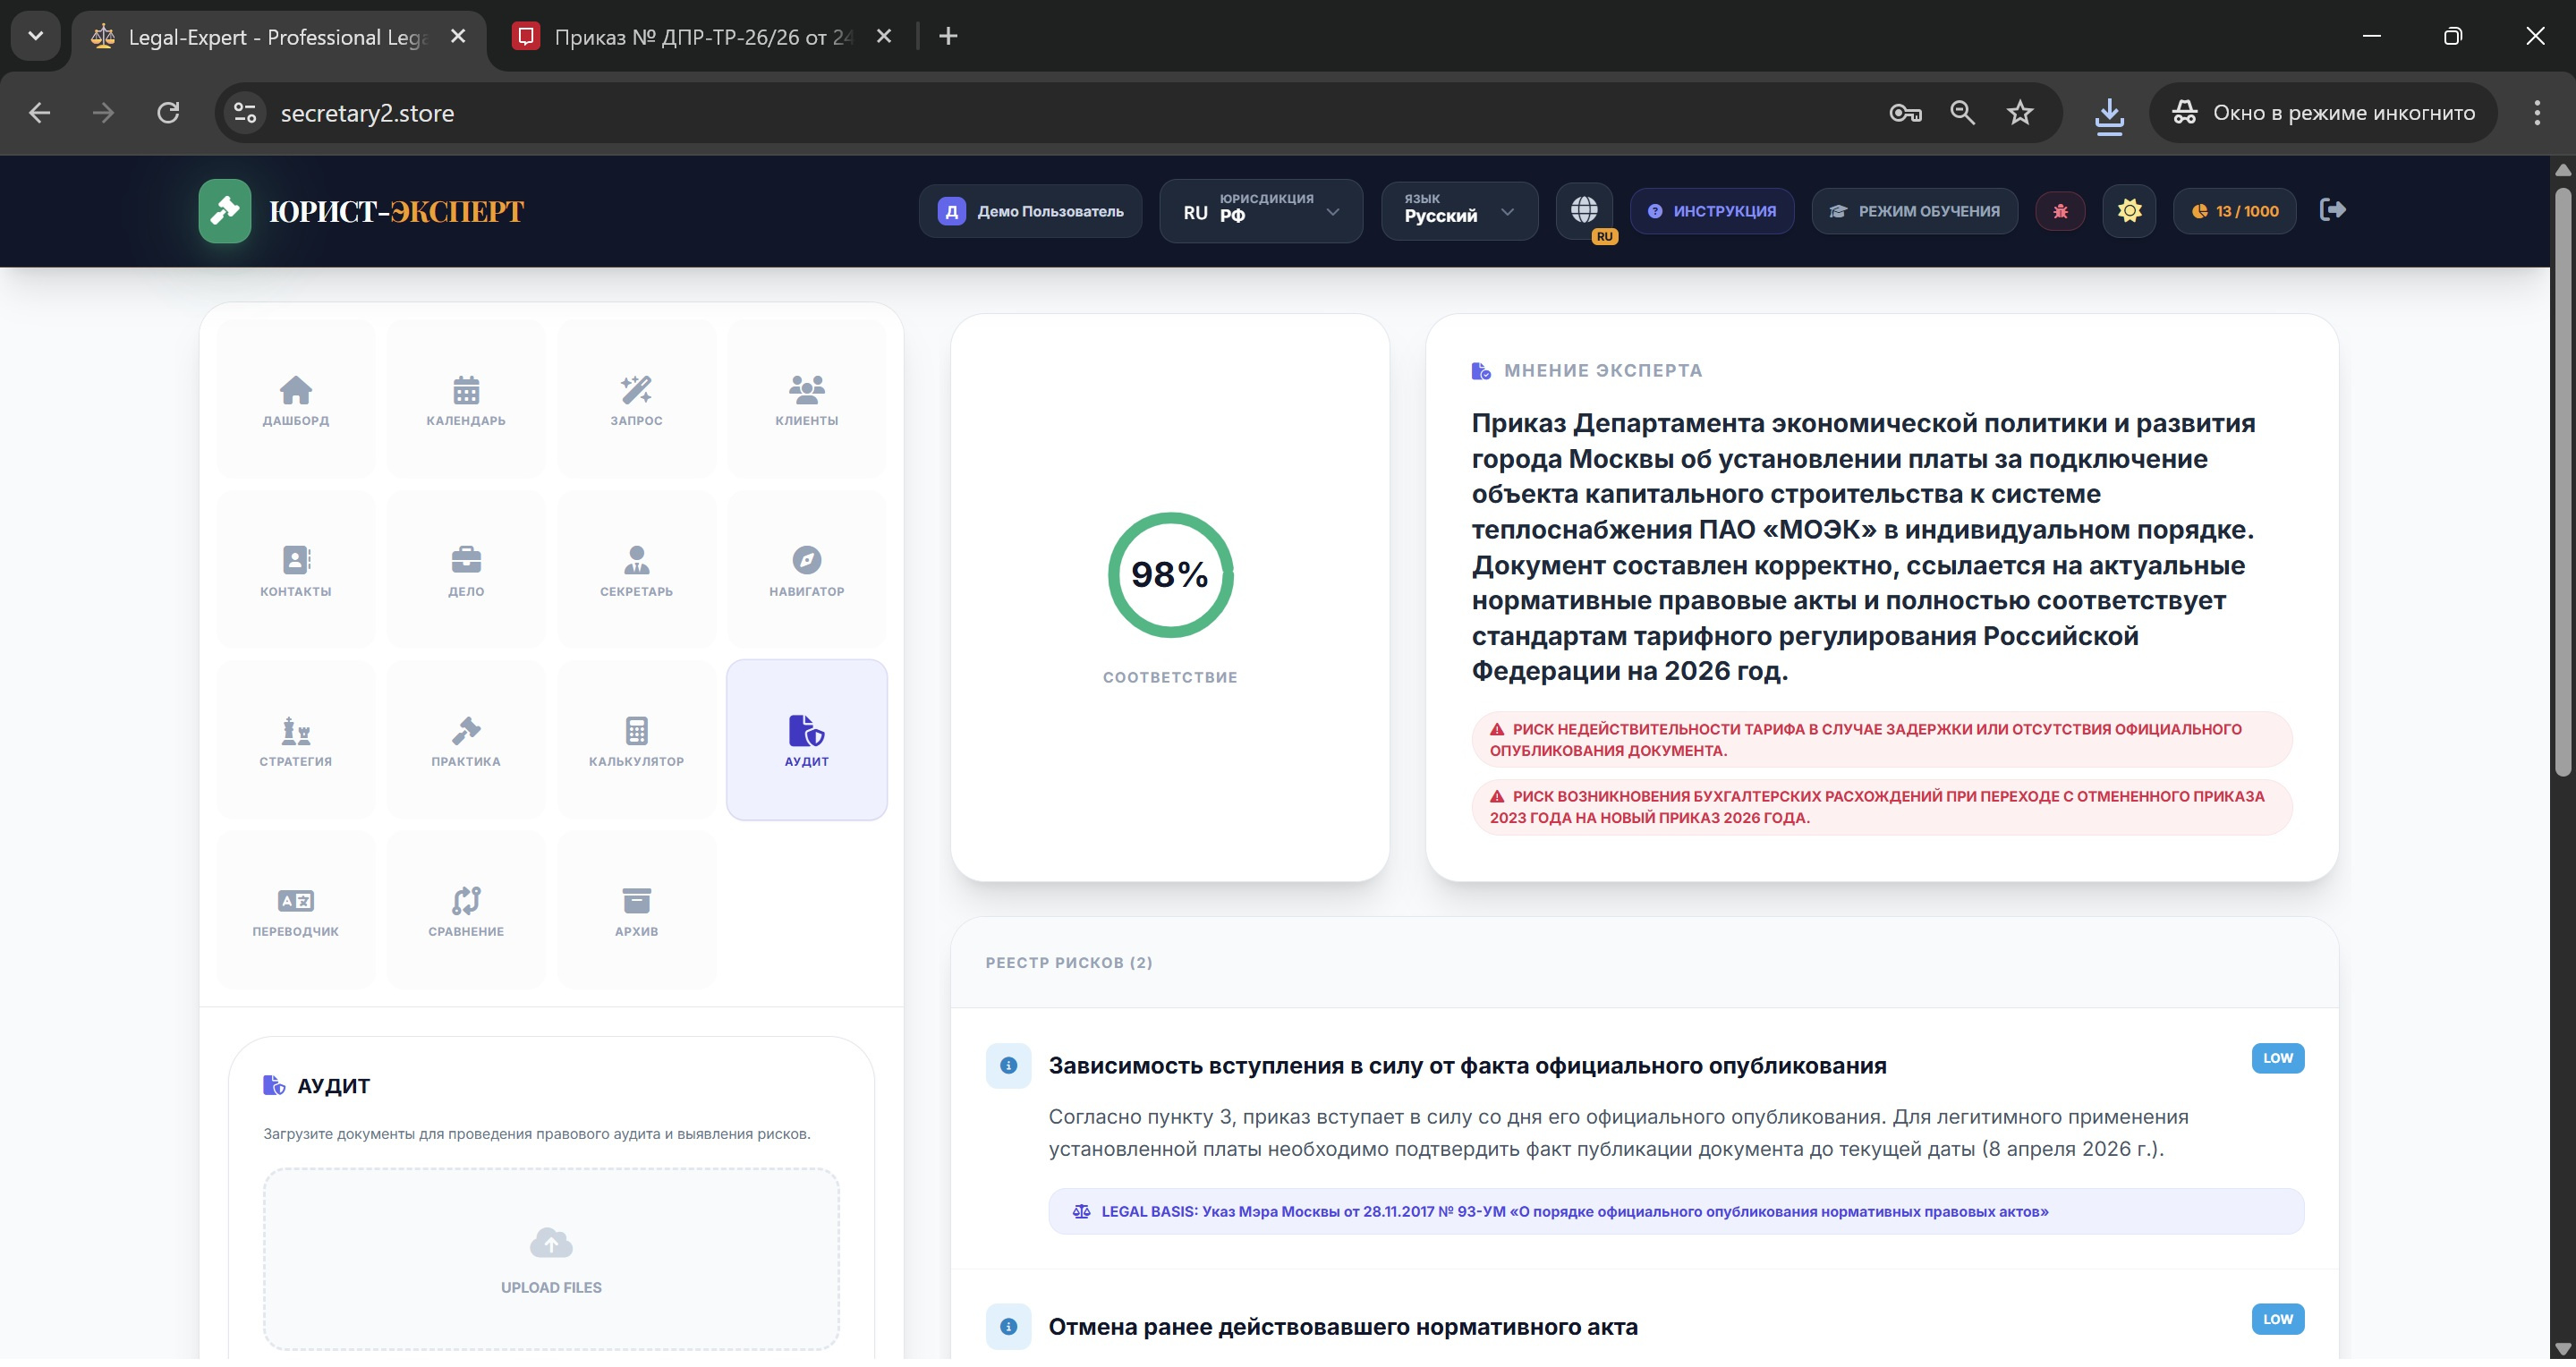Open the Calculator module
2576x1367 pixels.
coord(636,741)
